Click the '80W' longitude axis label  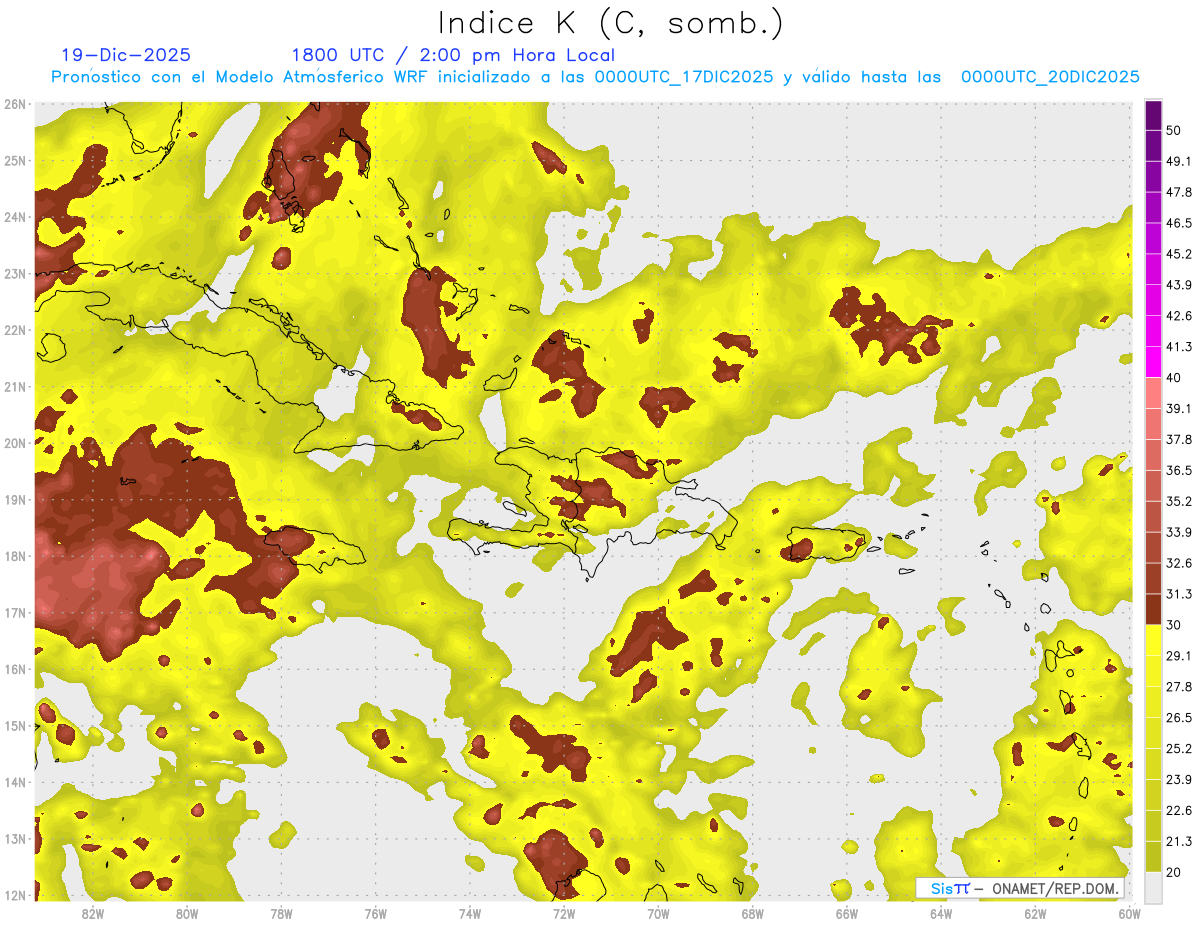(x=186, y=914)
